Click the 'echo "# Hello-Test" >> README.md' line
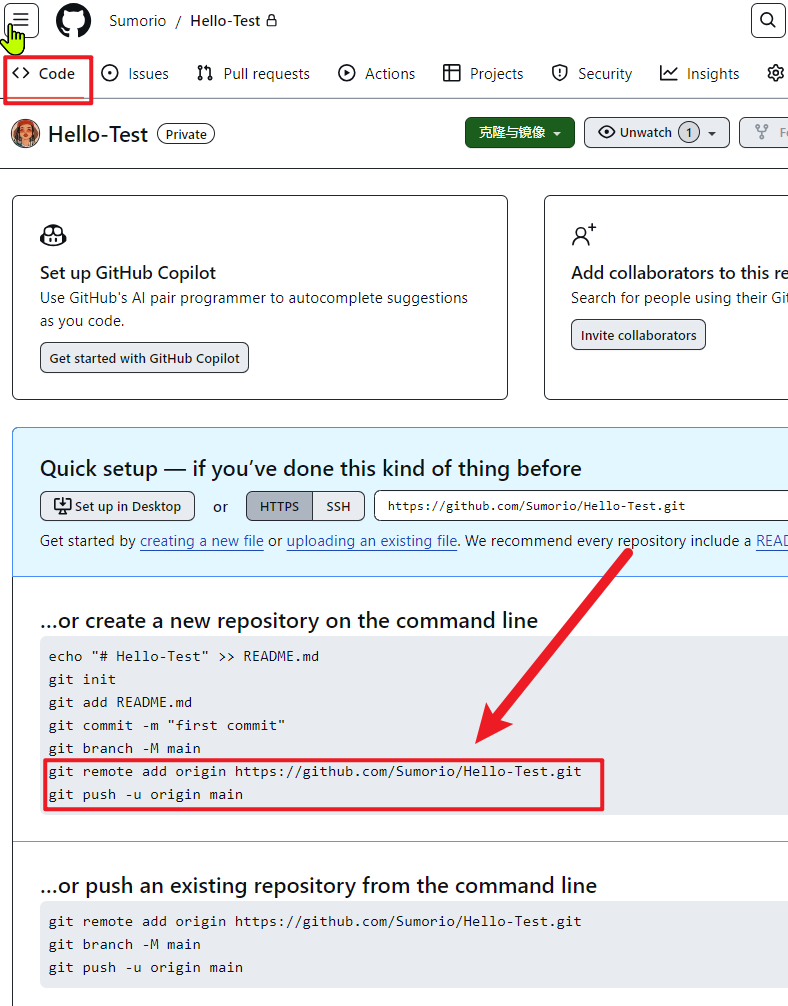The width and height of the screenshot is (788, 1006). click(184, 656)
